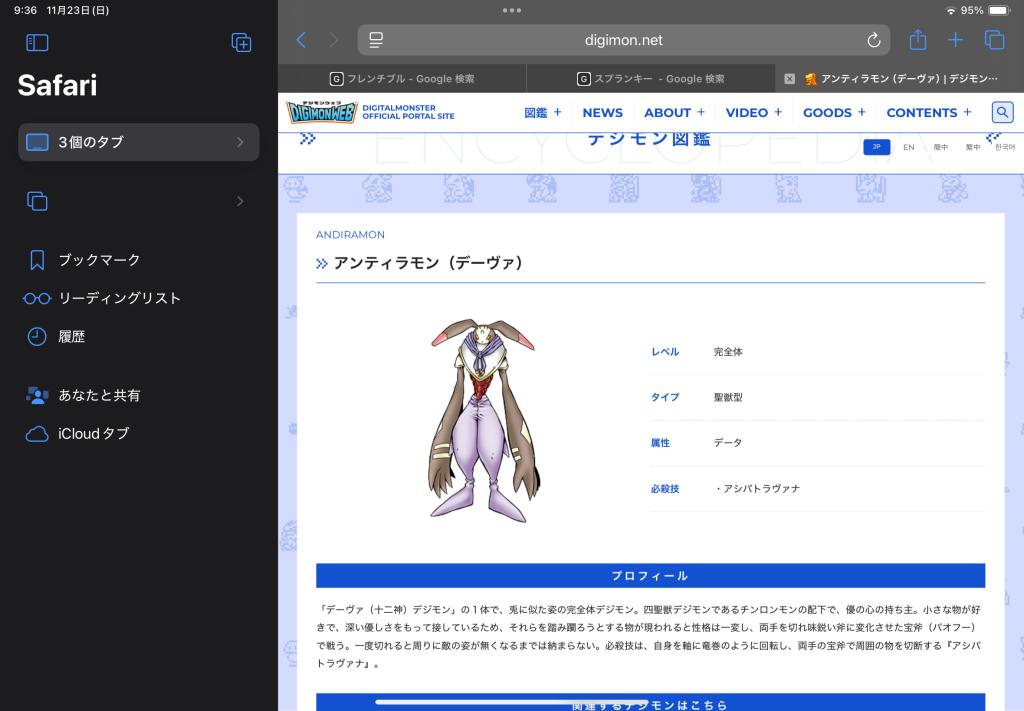Reload the digimon.net page
Image resolution: width=1024 pixels, height=711 pixels.
coord(873,40)
